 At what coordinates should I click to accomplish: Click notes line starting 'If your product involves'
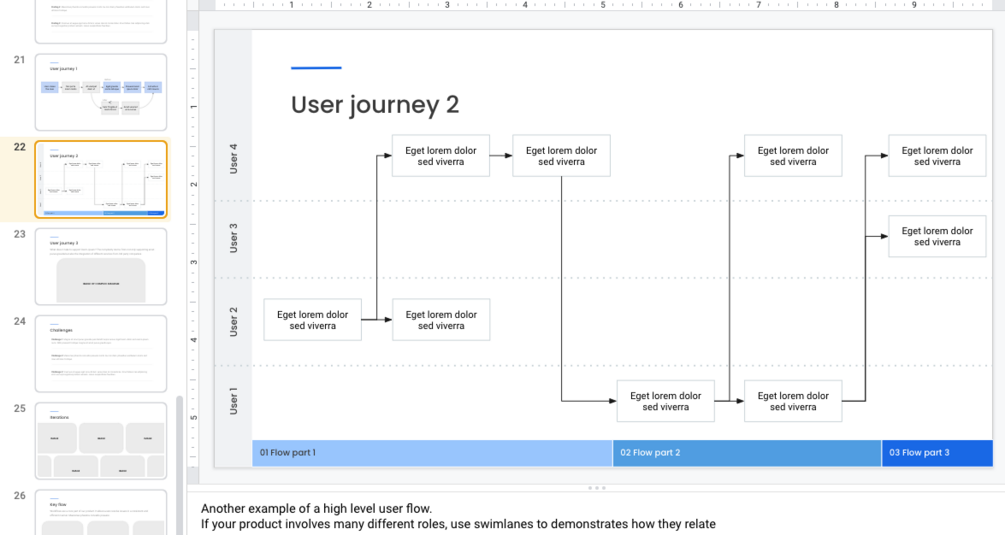(458, 524)
